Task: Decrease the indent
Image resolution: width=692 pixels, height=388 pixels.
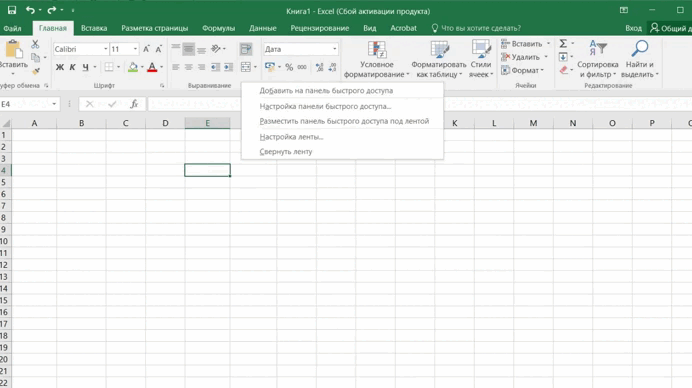Action: pyautogui.click(x=215, y=67)
